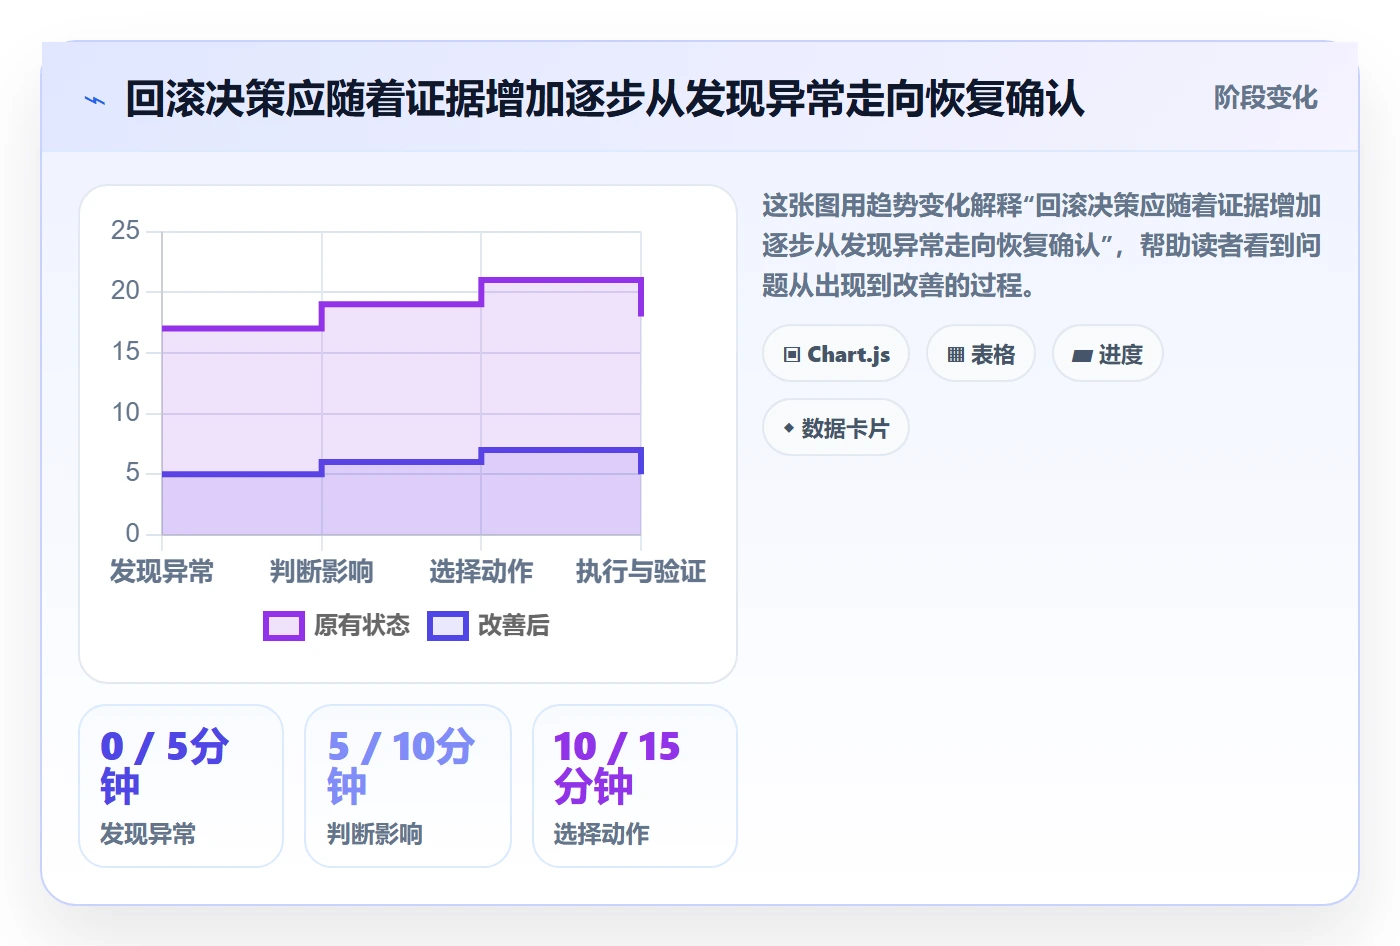Click the y-axis value 10

(126, 412)
